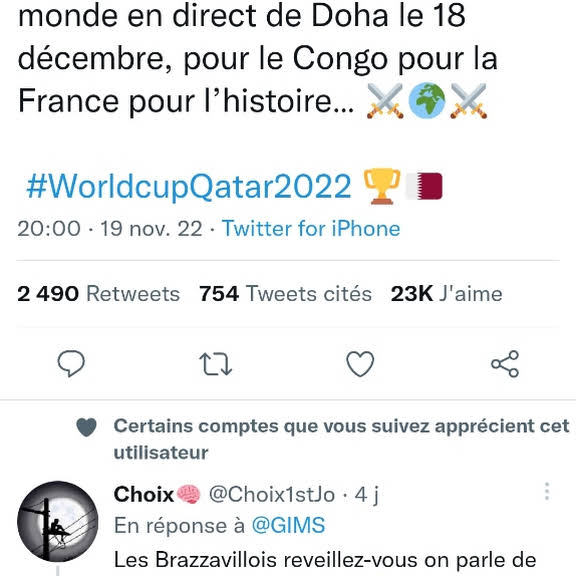Tap the retweet arrows icon
Image resolution: width=576 pixels, height=576 pixels.
point(216,364)
